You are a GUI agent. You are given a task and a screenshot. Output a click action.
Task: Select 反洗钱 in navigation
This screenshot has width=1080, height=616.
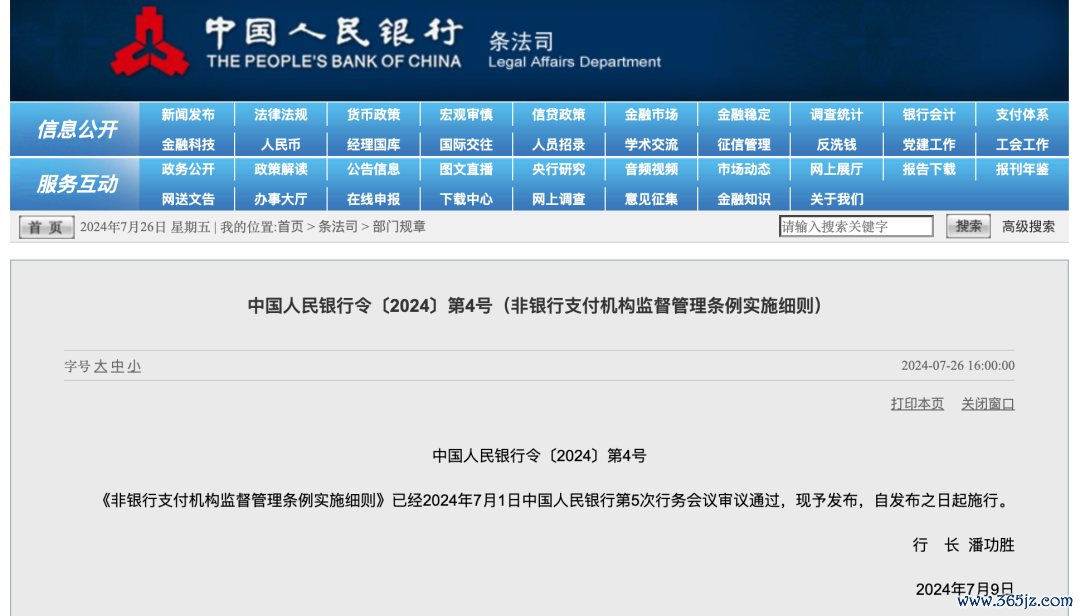[x=836, y=145]
